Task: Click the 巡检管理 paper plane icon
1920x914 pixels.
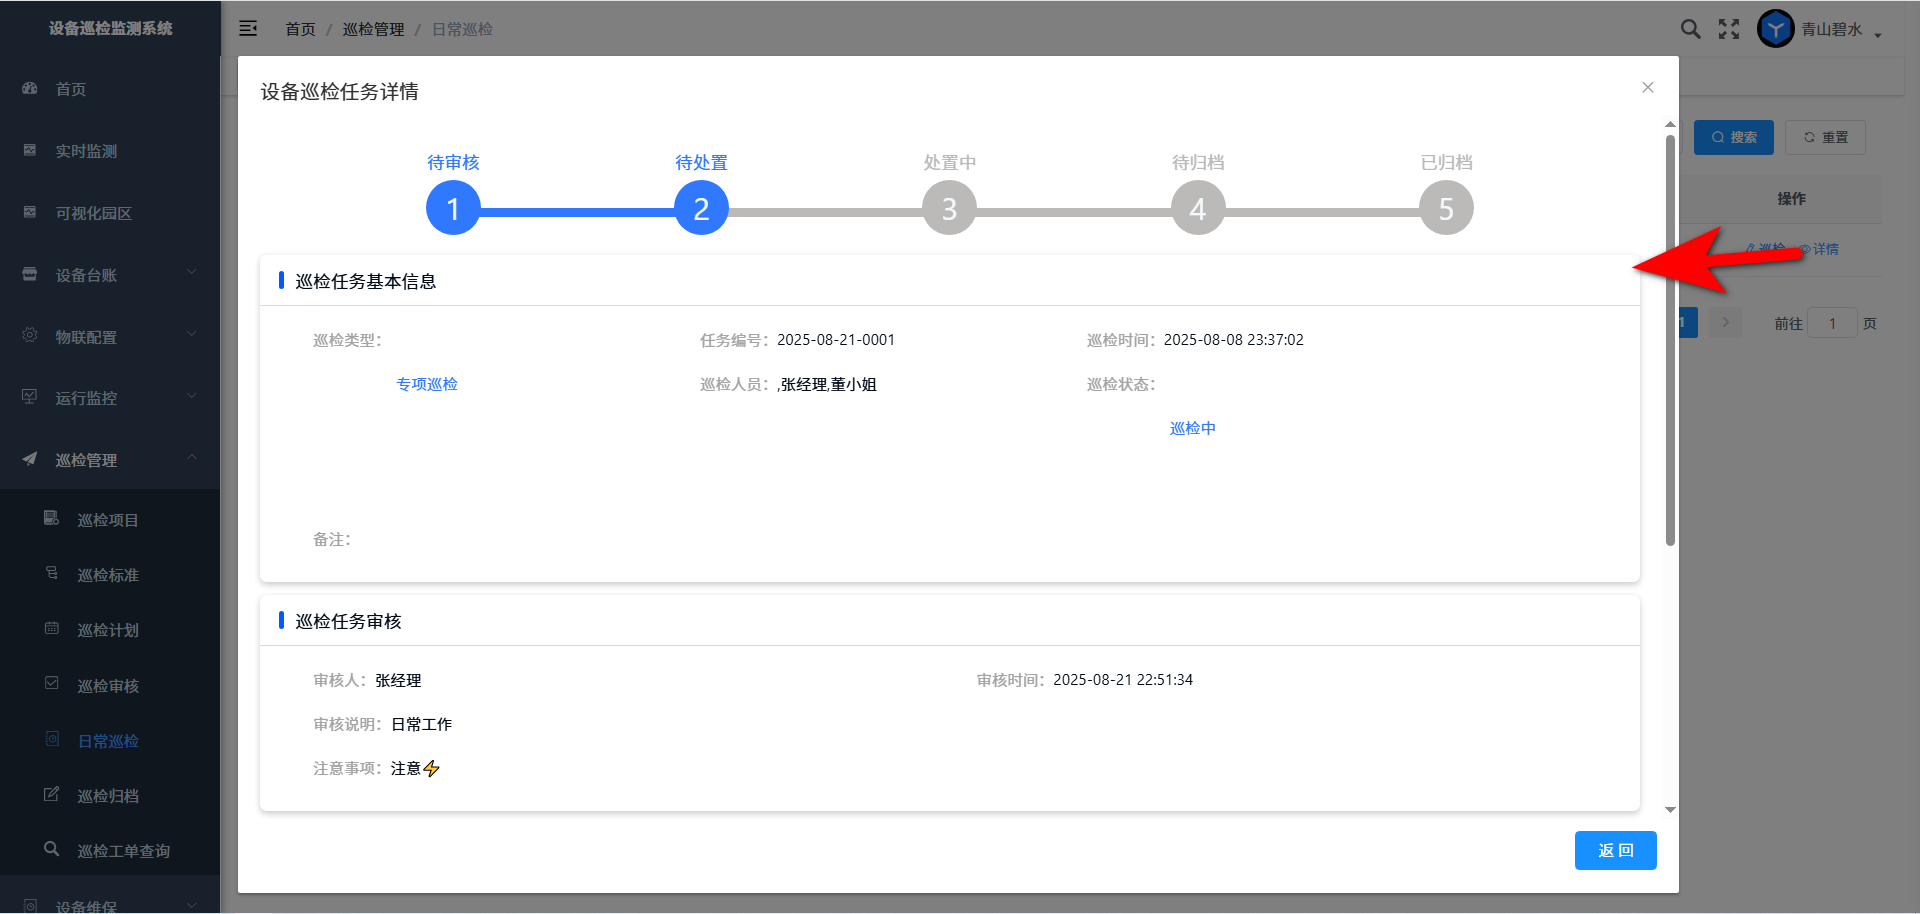Action: [x=30, y=459]
